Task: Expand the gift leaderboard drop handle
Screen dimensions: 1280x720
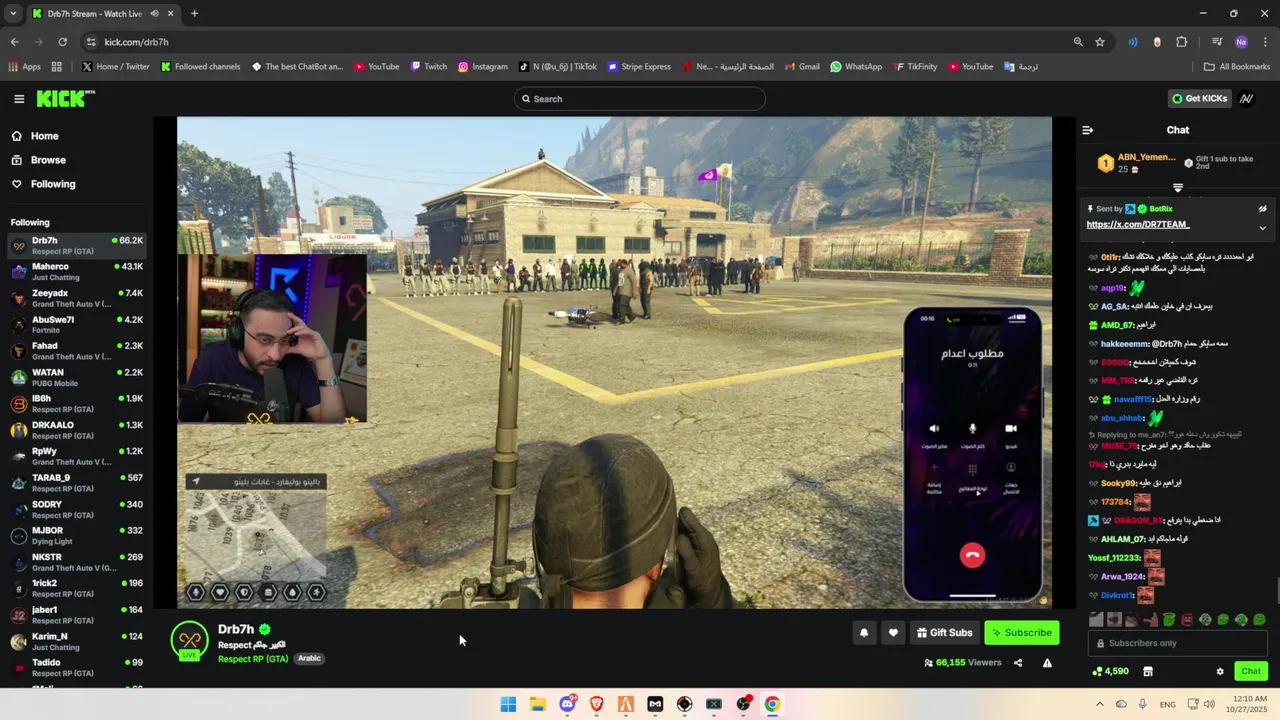Action: coord(1177,188)
